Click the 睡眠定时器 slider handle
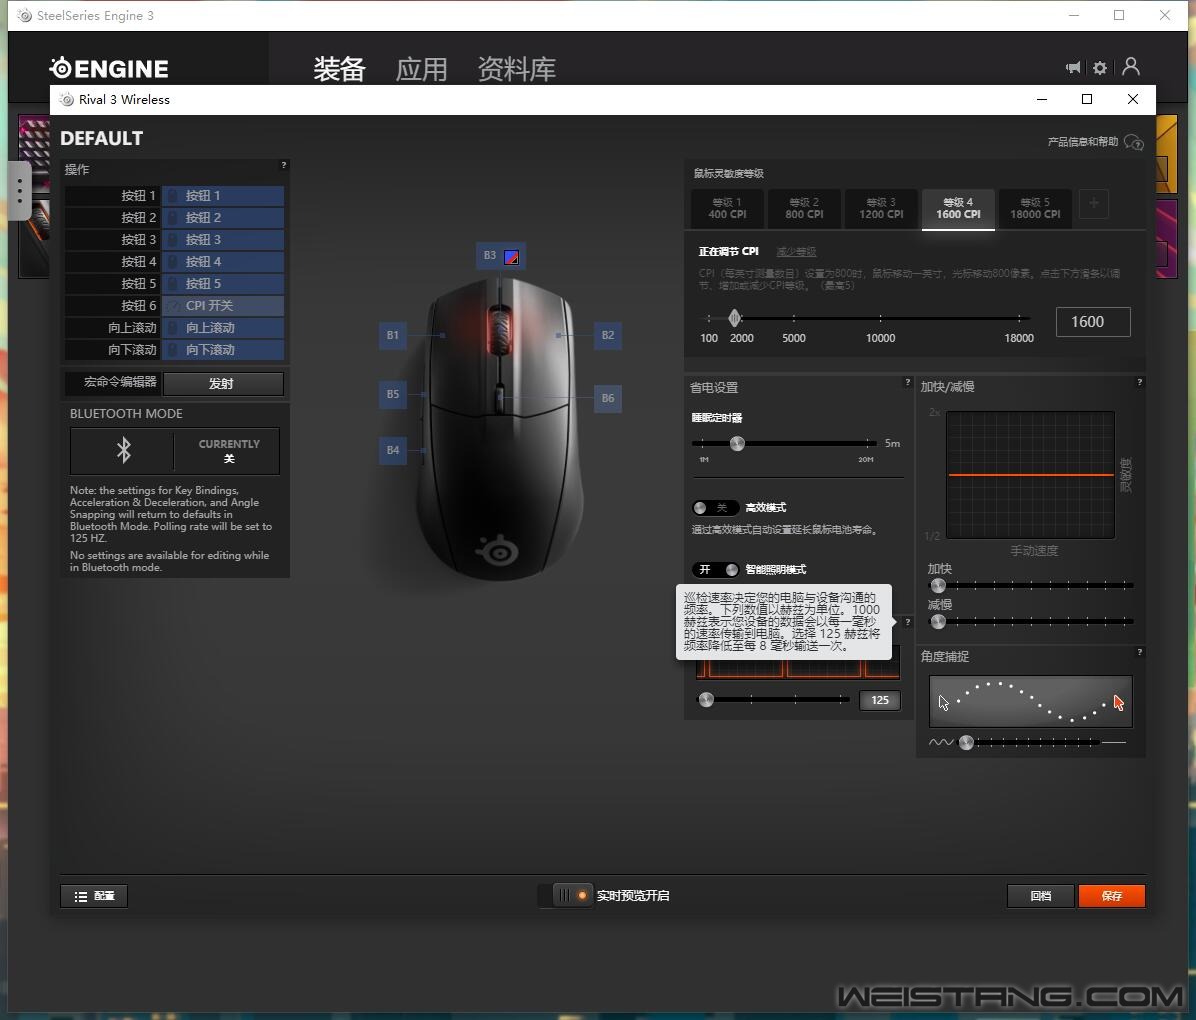This screenshot has height=1020, width=1196. click(x=737, y=443)
